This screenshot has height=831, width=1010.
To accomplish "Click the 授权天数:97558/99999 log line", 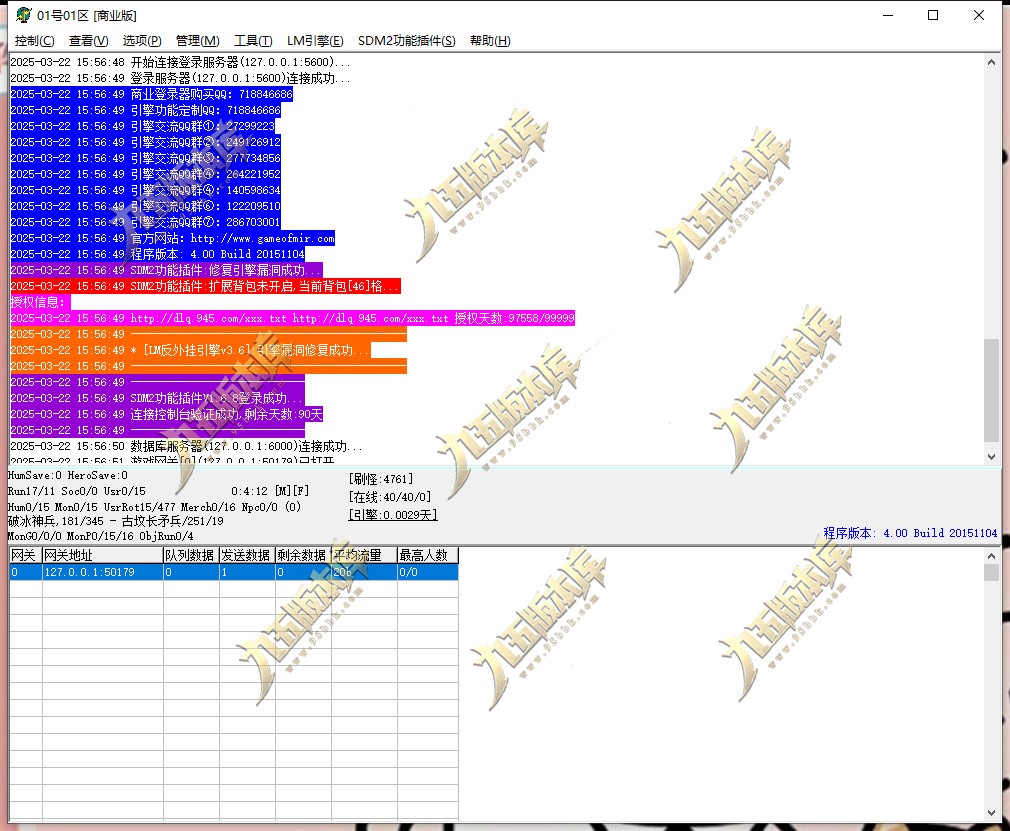I will [x=292, y=318].
